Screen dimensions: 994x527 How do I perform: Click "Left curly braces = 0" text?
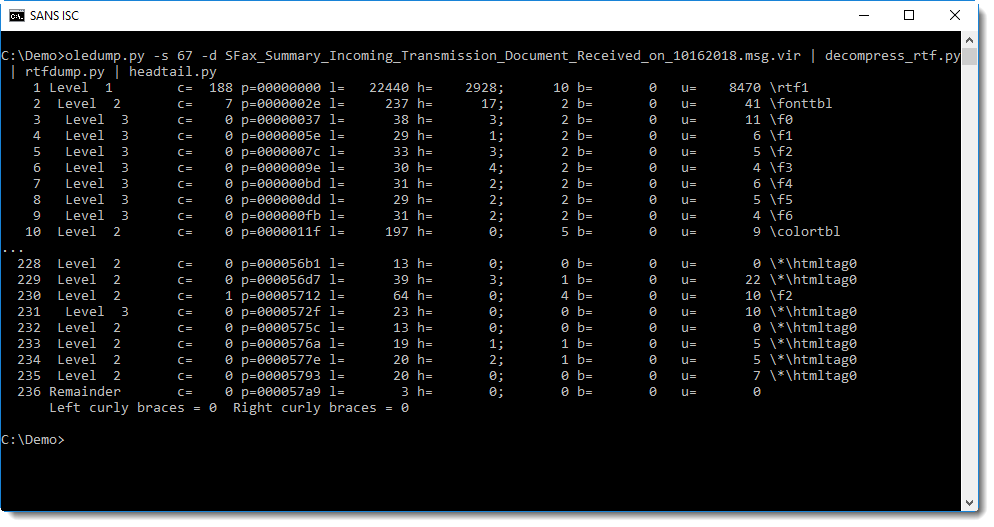[x=133, y=408]
